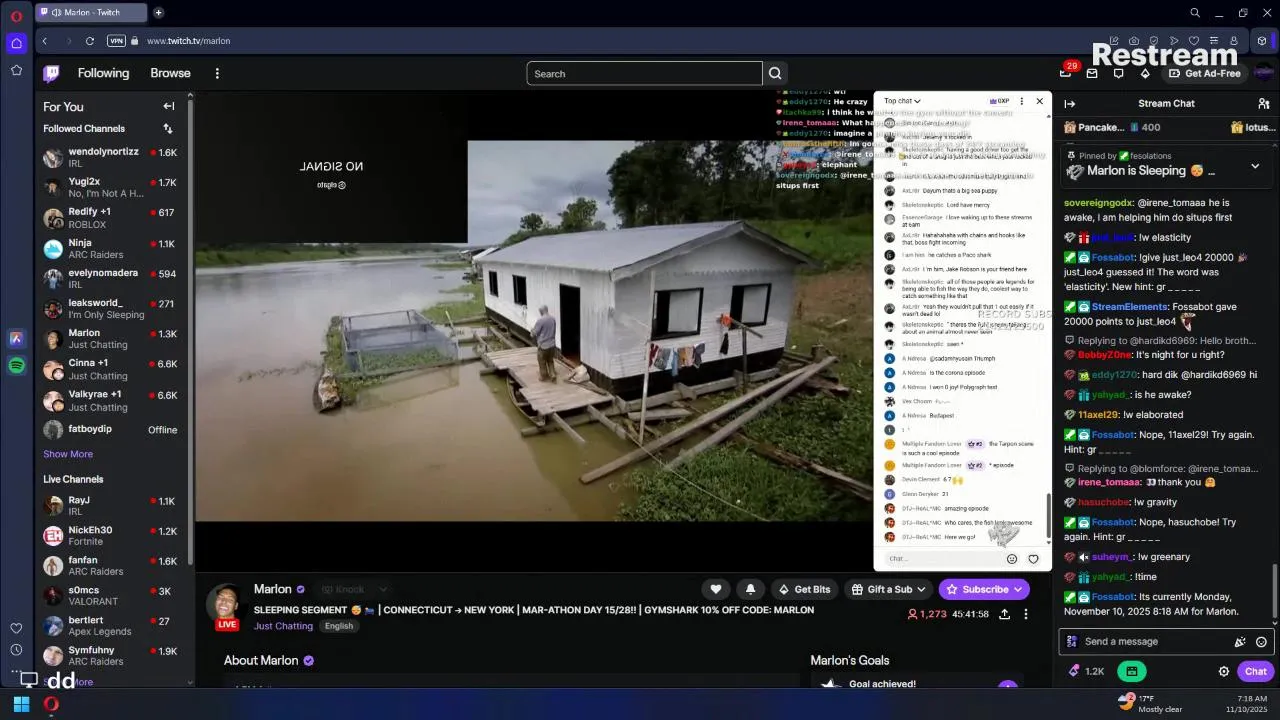
Task: Send message with the Chat button
Action: click(1256, 671)
